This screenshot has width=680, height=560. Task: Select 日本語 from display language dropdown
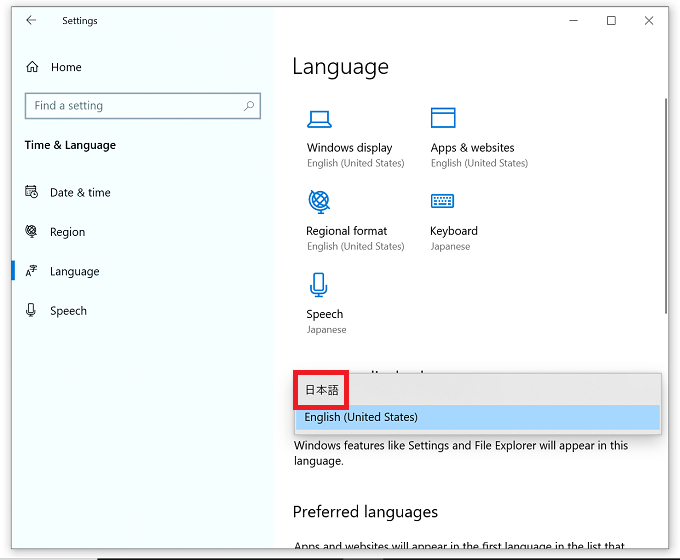pos(321,390)
